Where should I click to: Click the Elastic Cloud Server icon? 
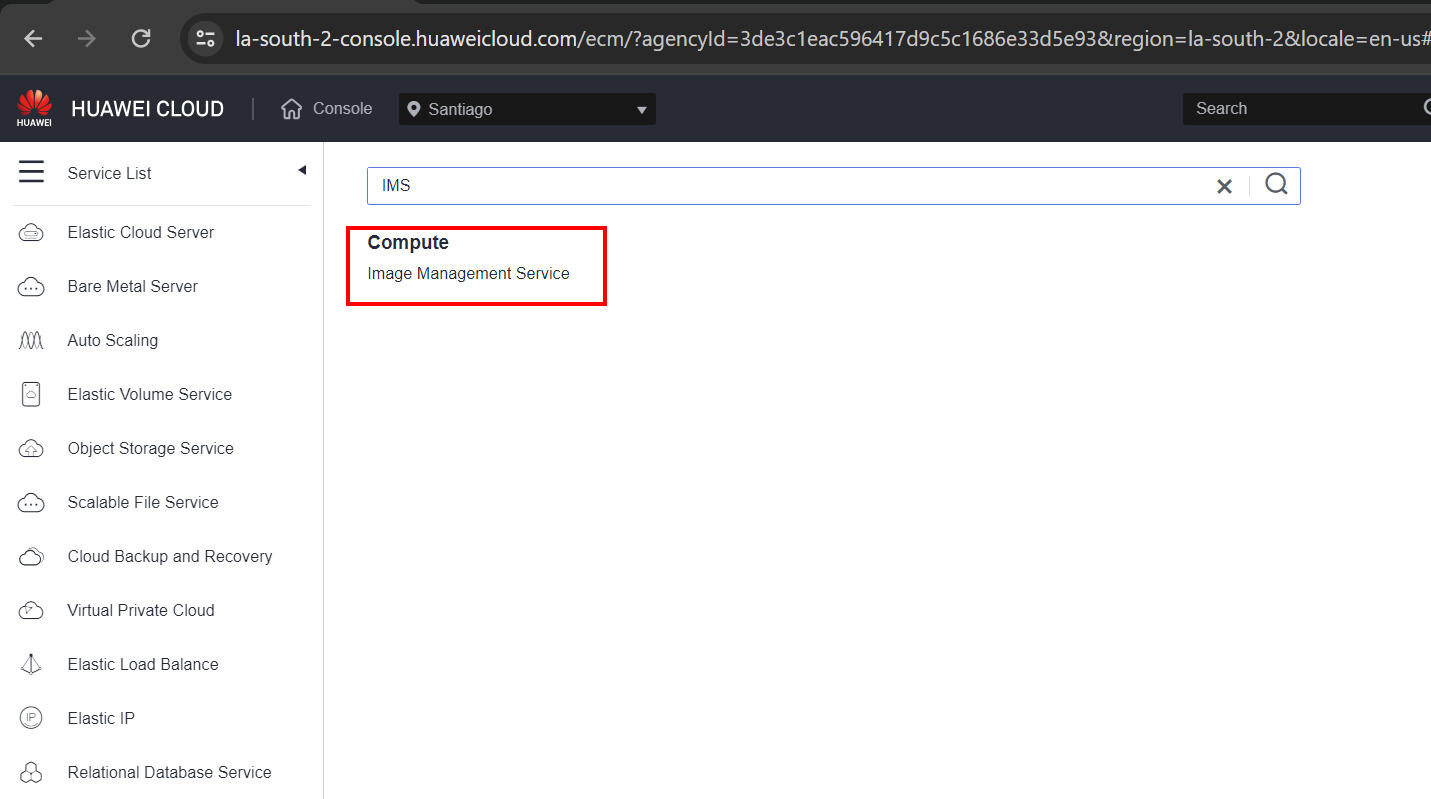[x=31, y=233]
